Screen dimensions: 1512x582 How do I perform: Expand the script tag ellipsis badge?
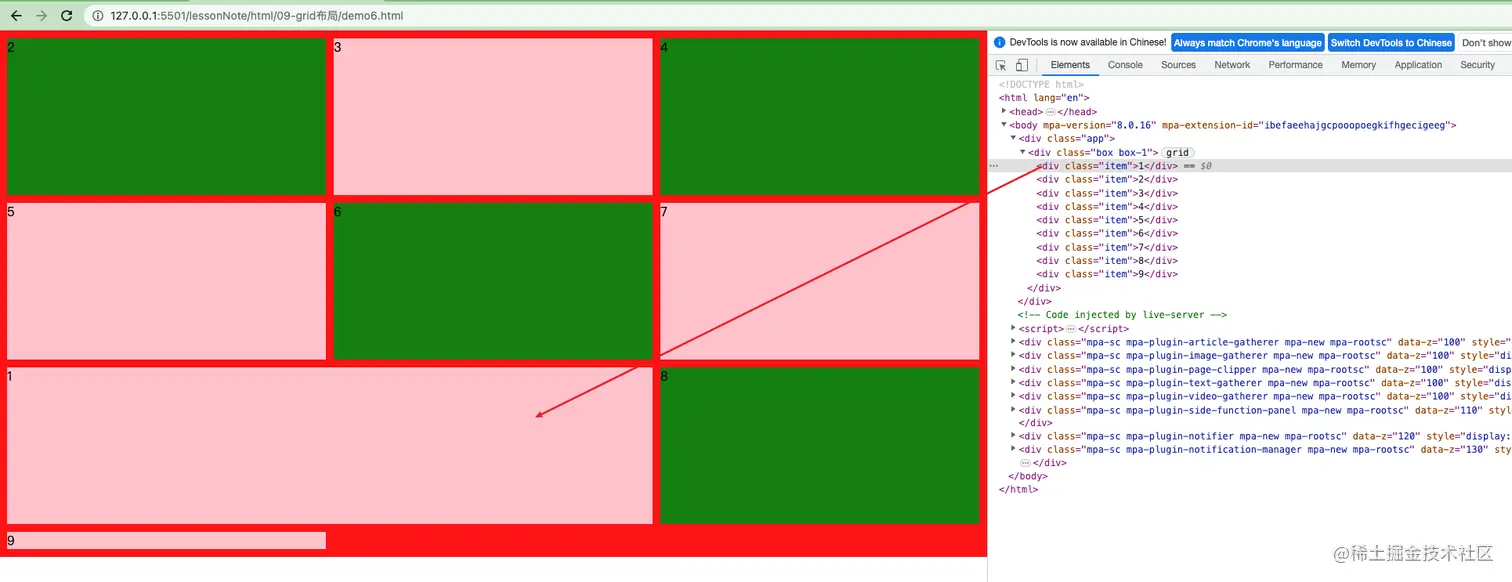(1070, 329)
